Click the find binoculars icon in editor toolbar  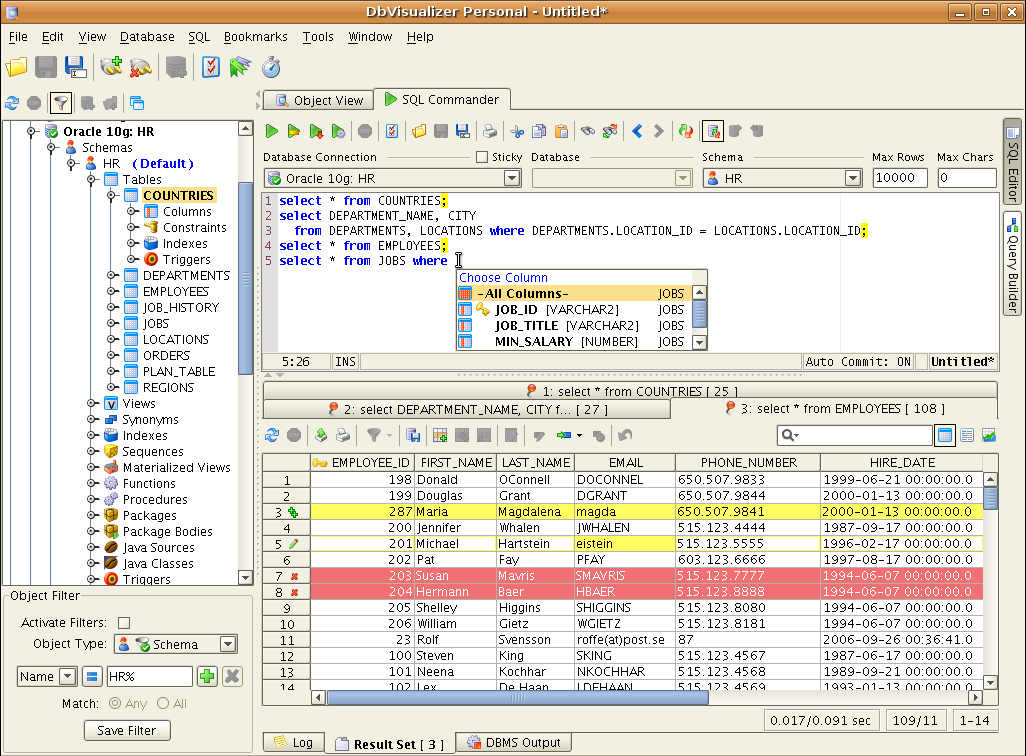588,131
